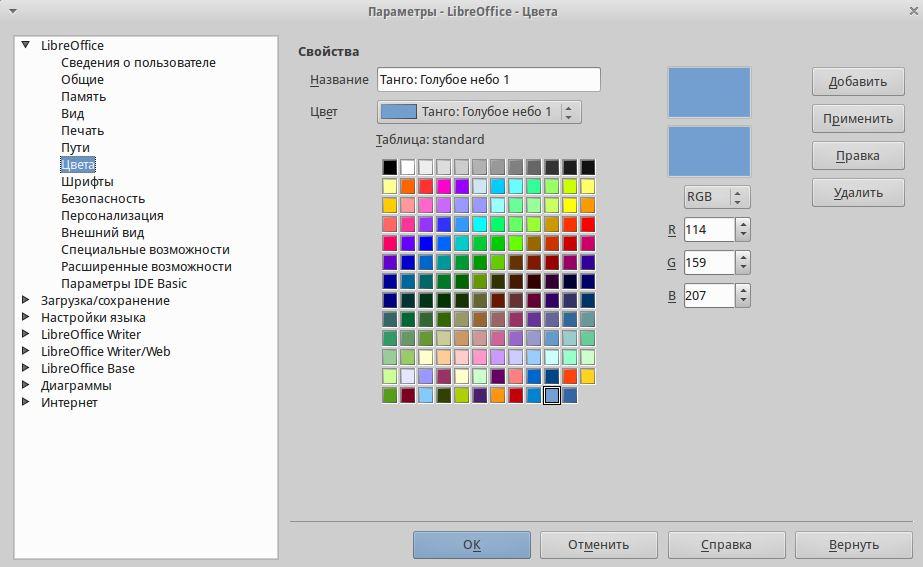Decrease the G value with down arrow
Image resolution: width=923 pixels, height=567 pixels.
[x=743, y=268]
